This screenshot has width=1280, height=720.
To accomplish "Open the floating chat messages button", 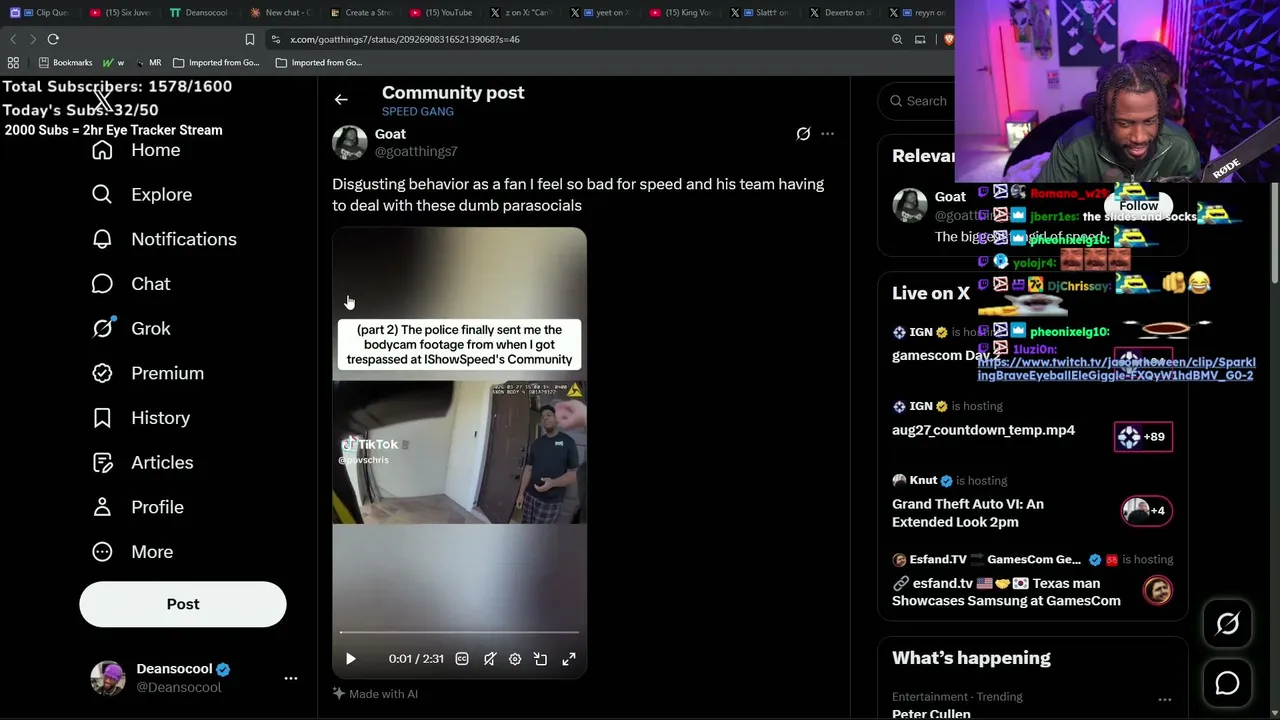I will (1227, 683).
